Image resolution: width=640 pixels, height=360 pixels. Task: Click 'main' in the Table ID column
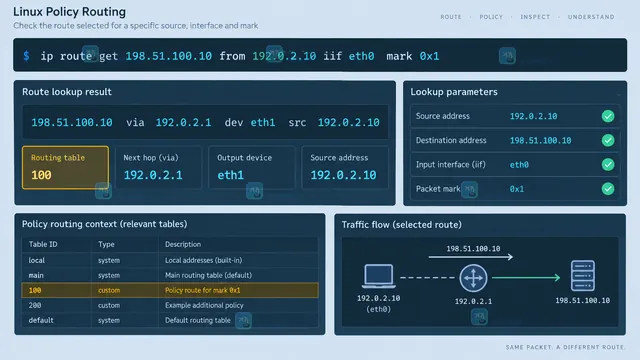click(x=36, y=275)
